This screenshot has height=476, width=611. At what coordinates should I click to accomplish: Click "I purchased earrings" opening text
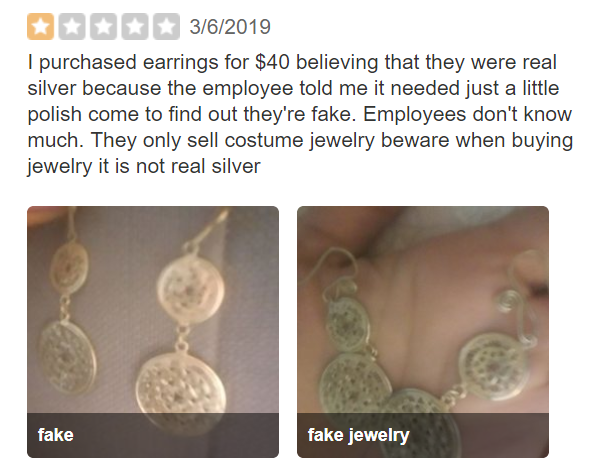pyautogui.click(x=122, y=63)
